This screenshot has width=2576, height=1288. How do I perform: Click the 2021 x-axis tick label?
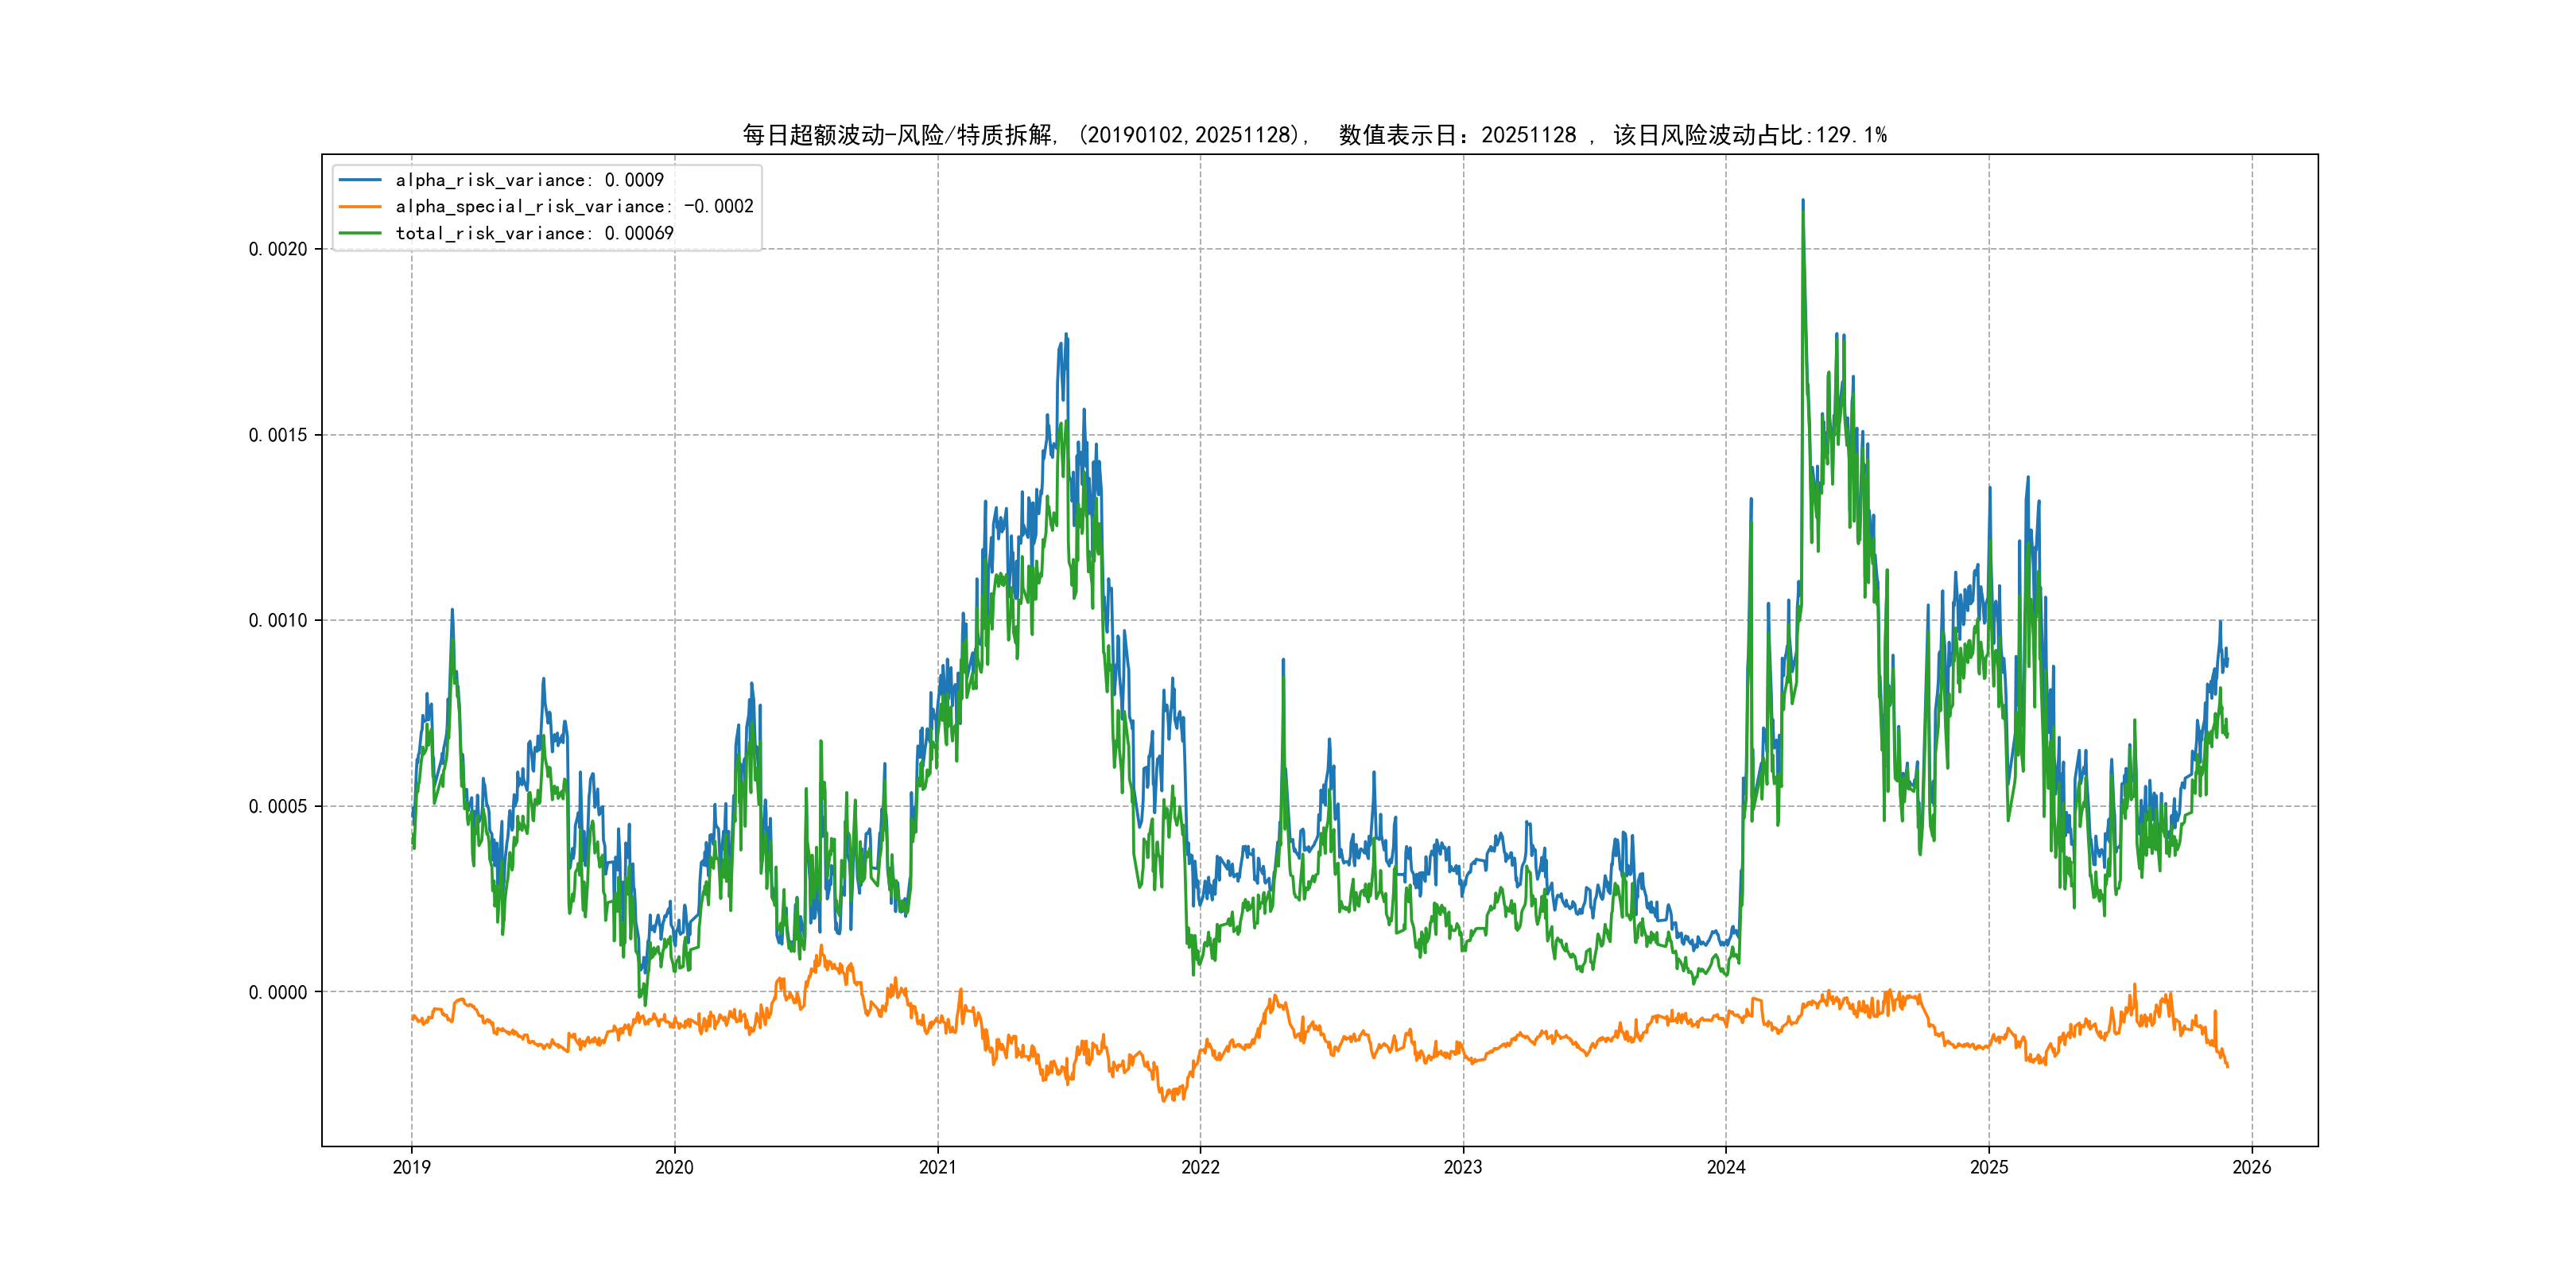[x=937, y=1167]
